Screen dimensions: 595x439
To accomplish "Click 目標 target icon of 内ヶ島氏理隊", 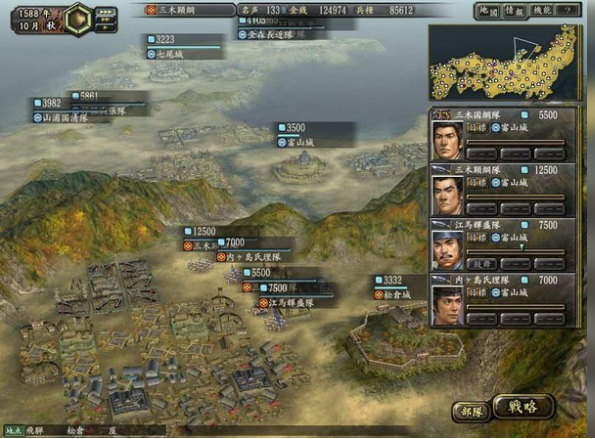I will 477,293.
